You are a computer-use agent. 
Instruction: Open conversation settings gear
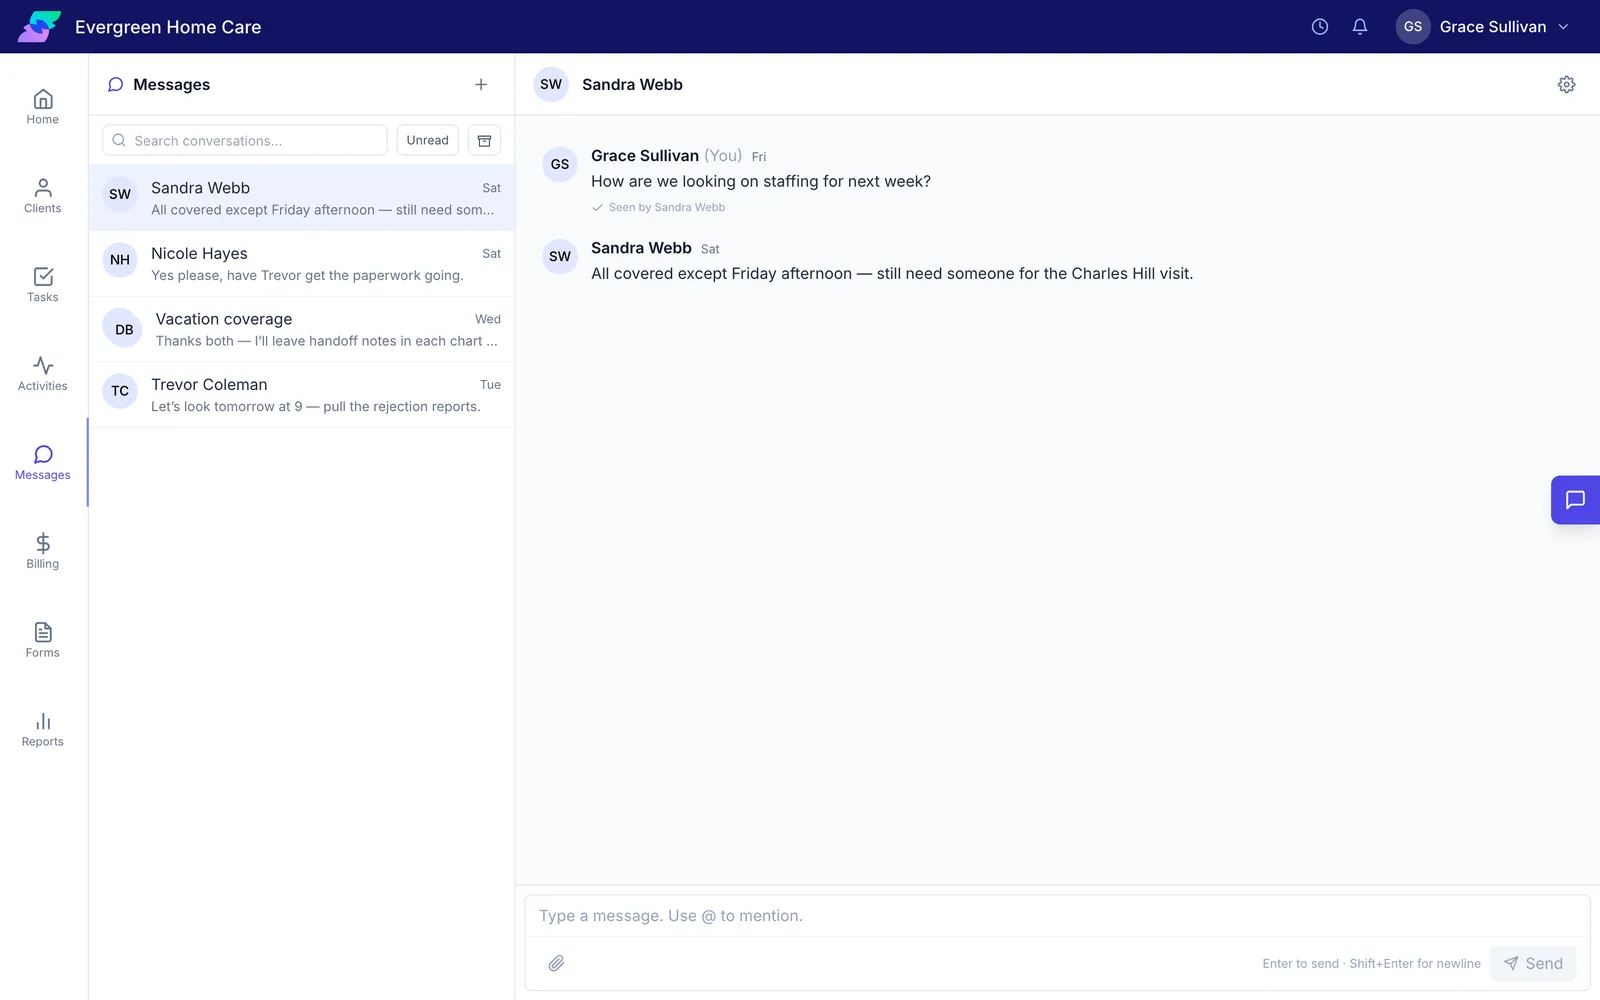[1567, 85]
